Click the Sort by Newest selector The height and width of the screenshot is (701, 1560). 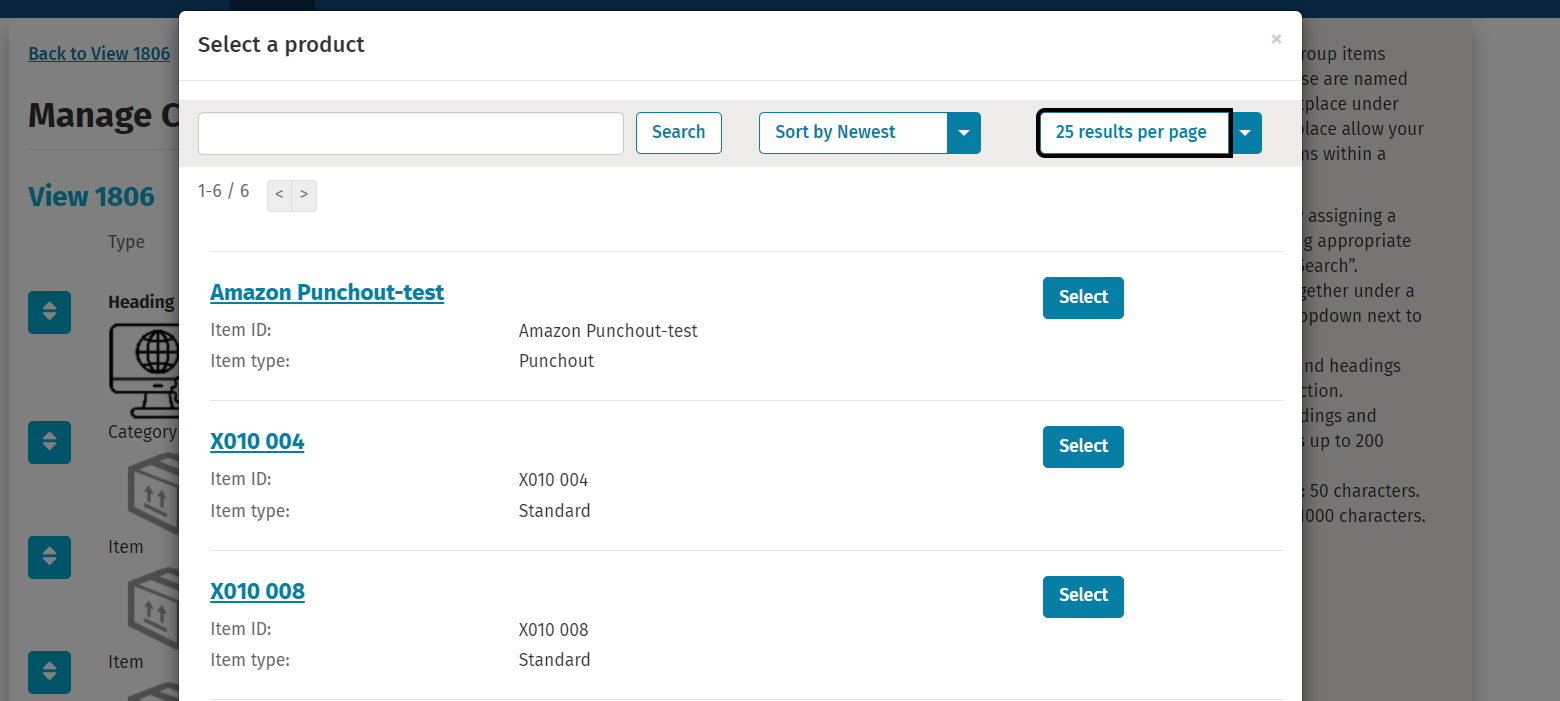tap(852, 133)
